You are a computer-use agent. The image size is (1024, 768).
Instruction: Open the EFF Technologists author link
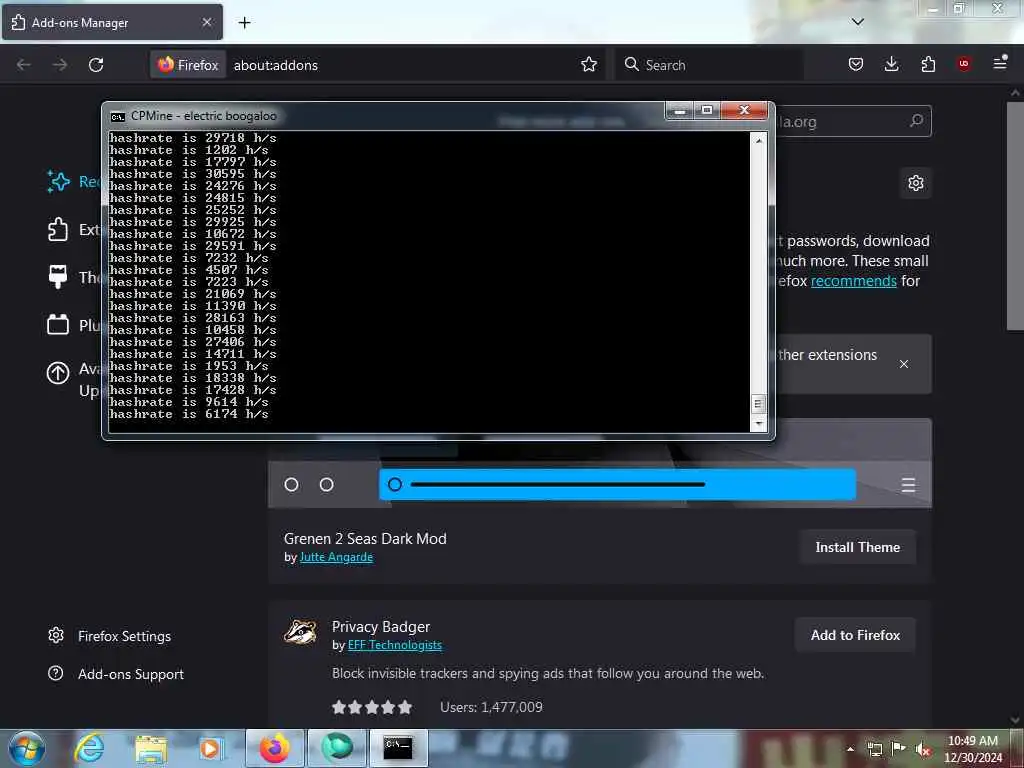click(x=394, y=645)
